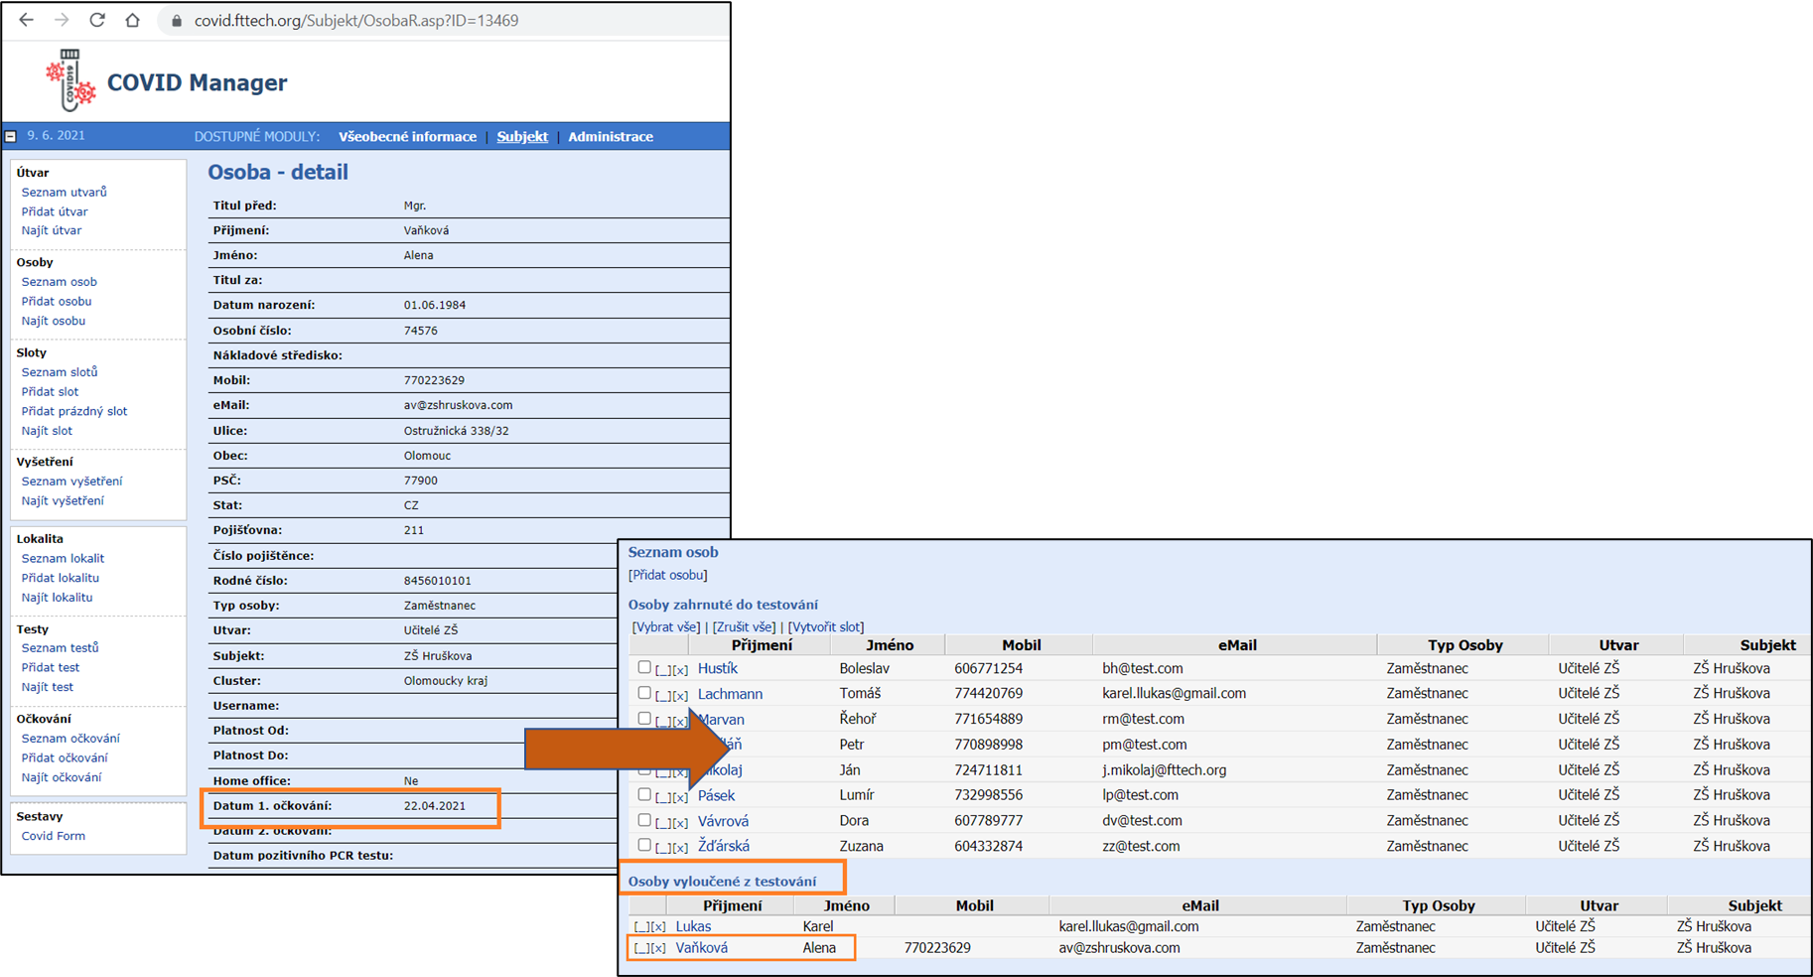Click the COVID Manager logo
The width and height of the screenshot is (1813, 977).
(72, 80)
